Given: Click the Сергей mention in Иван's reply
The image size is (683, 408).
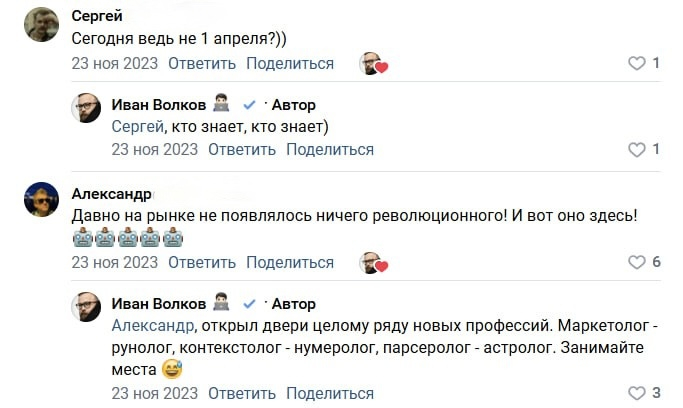Looking at the screenshot, I should point(137,126).
